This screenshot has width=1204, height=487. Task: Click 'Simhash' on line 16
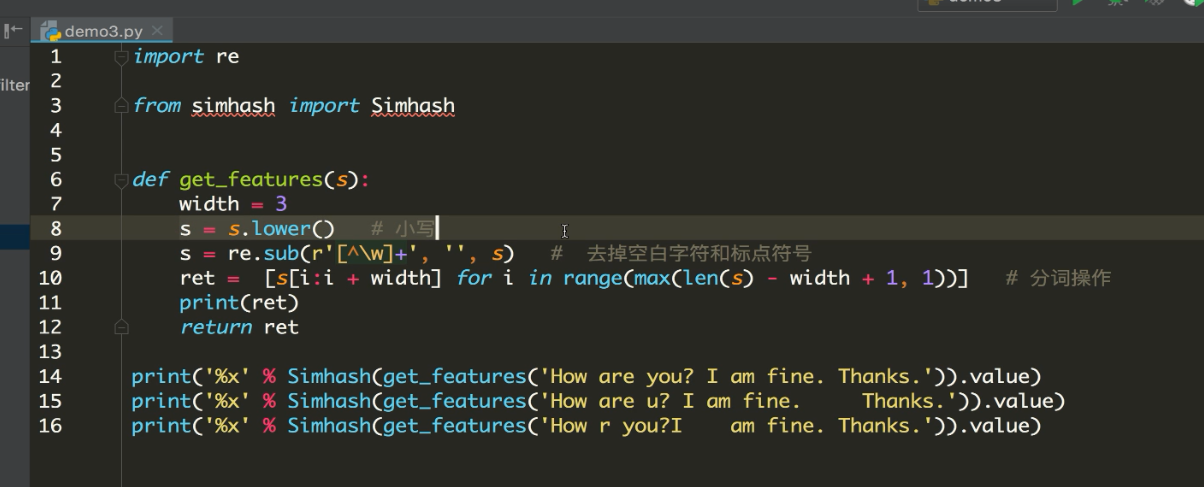[329, 426]
